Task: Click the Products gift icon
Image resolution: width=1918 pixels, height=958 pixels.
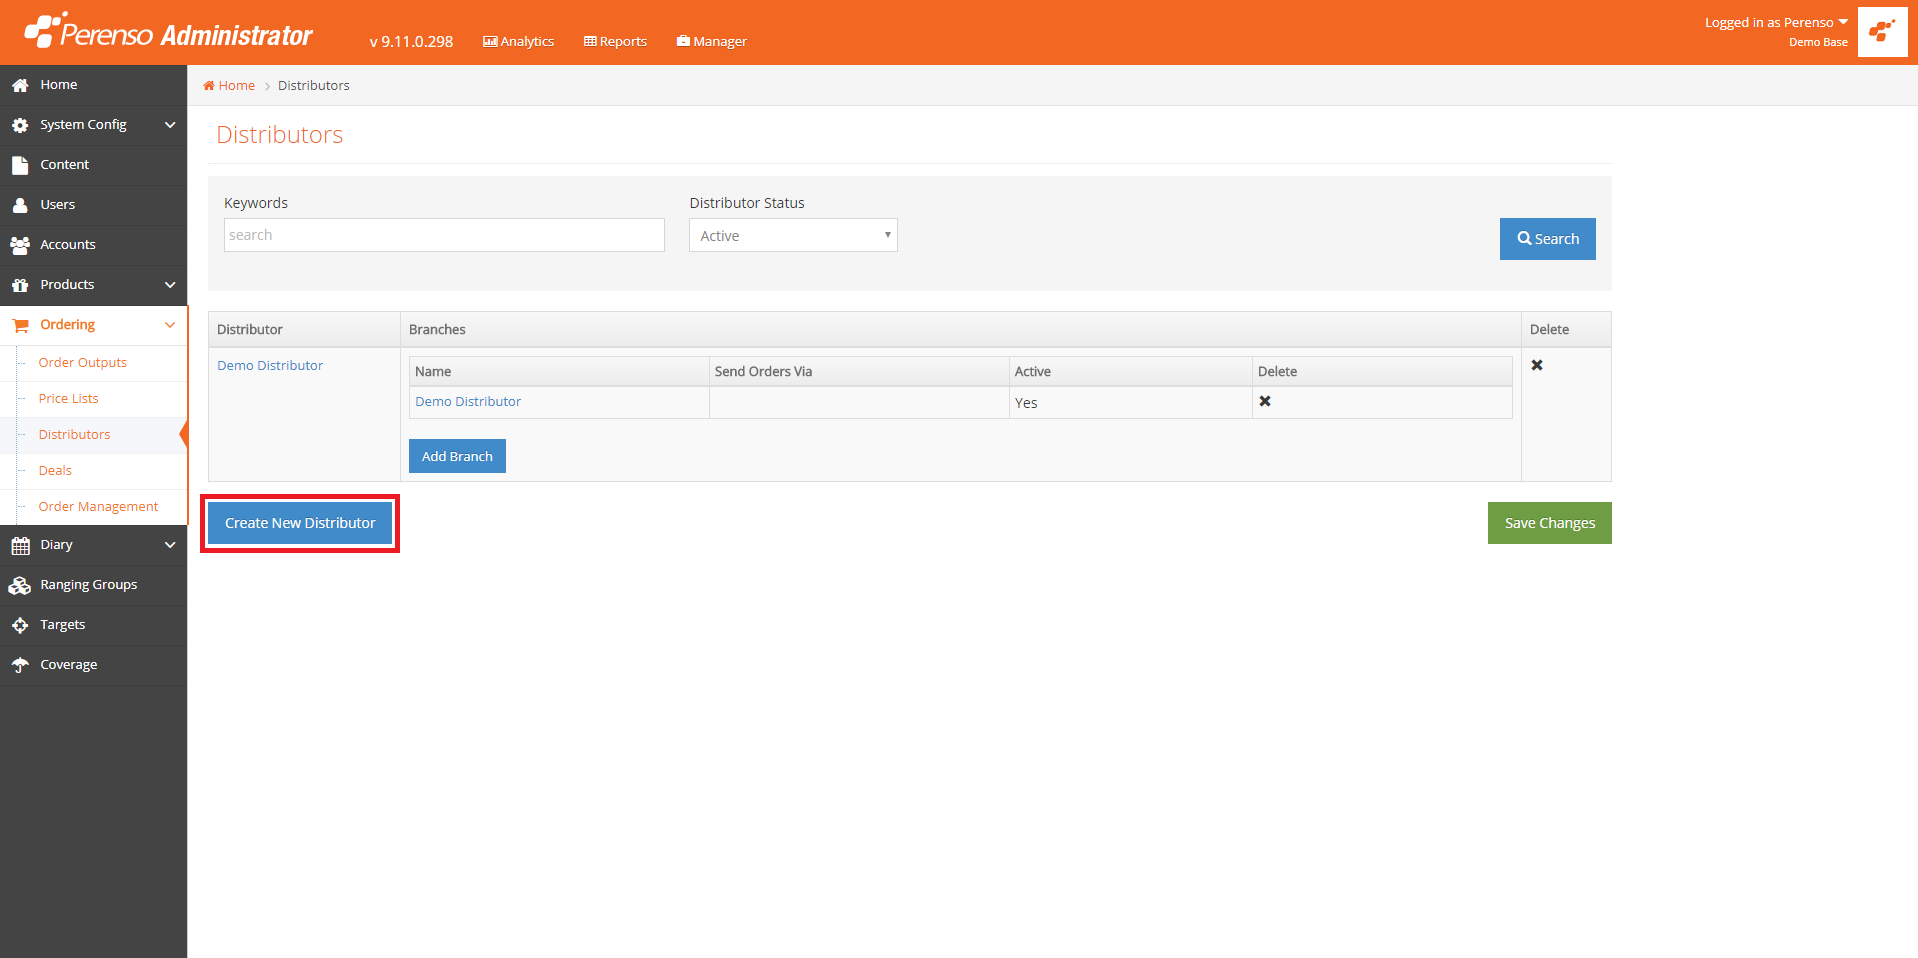Action: [20, 285]
